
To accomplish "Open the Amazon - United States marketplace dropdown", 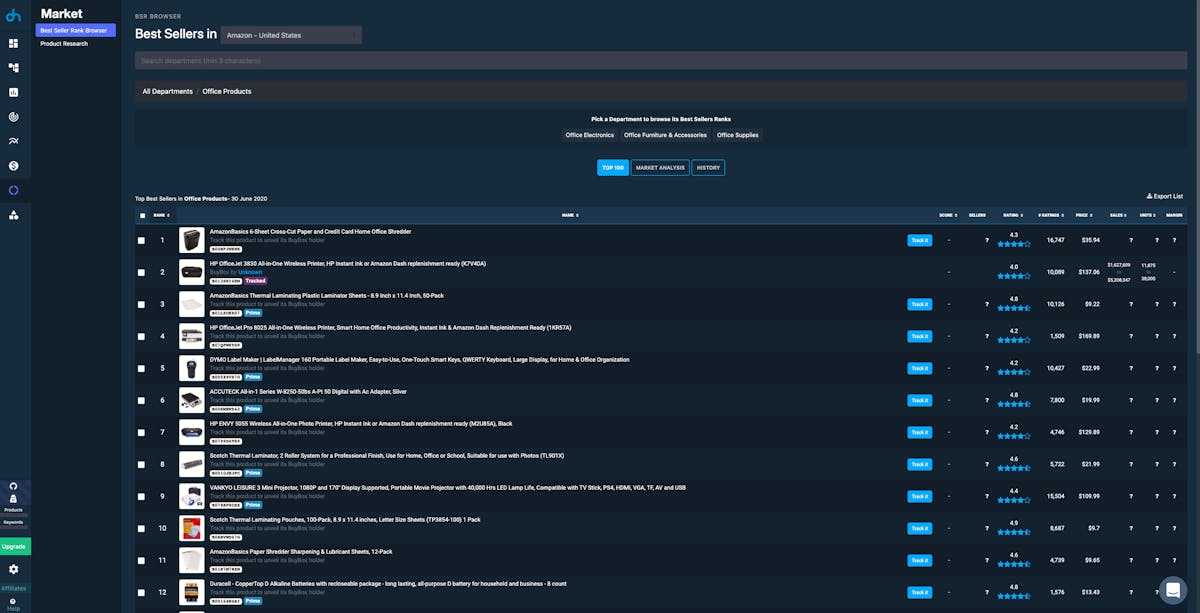I will (x=291, y=35).
